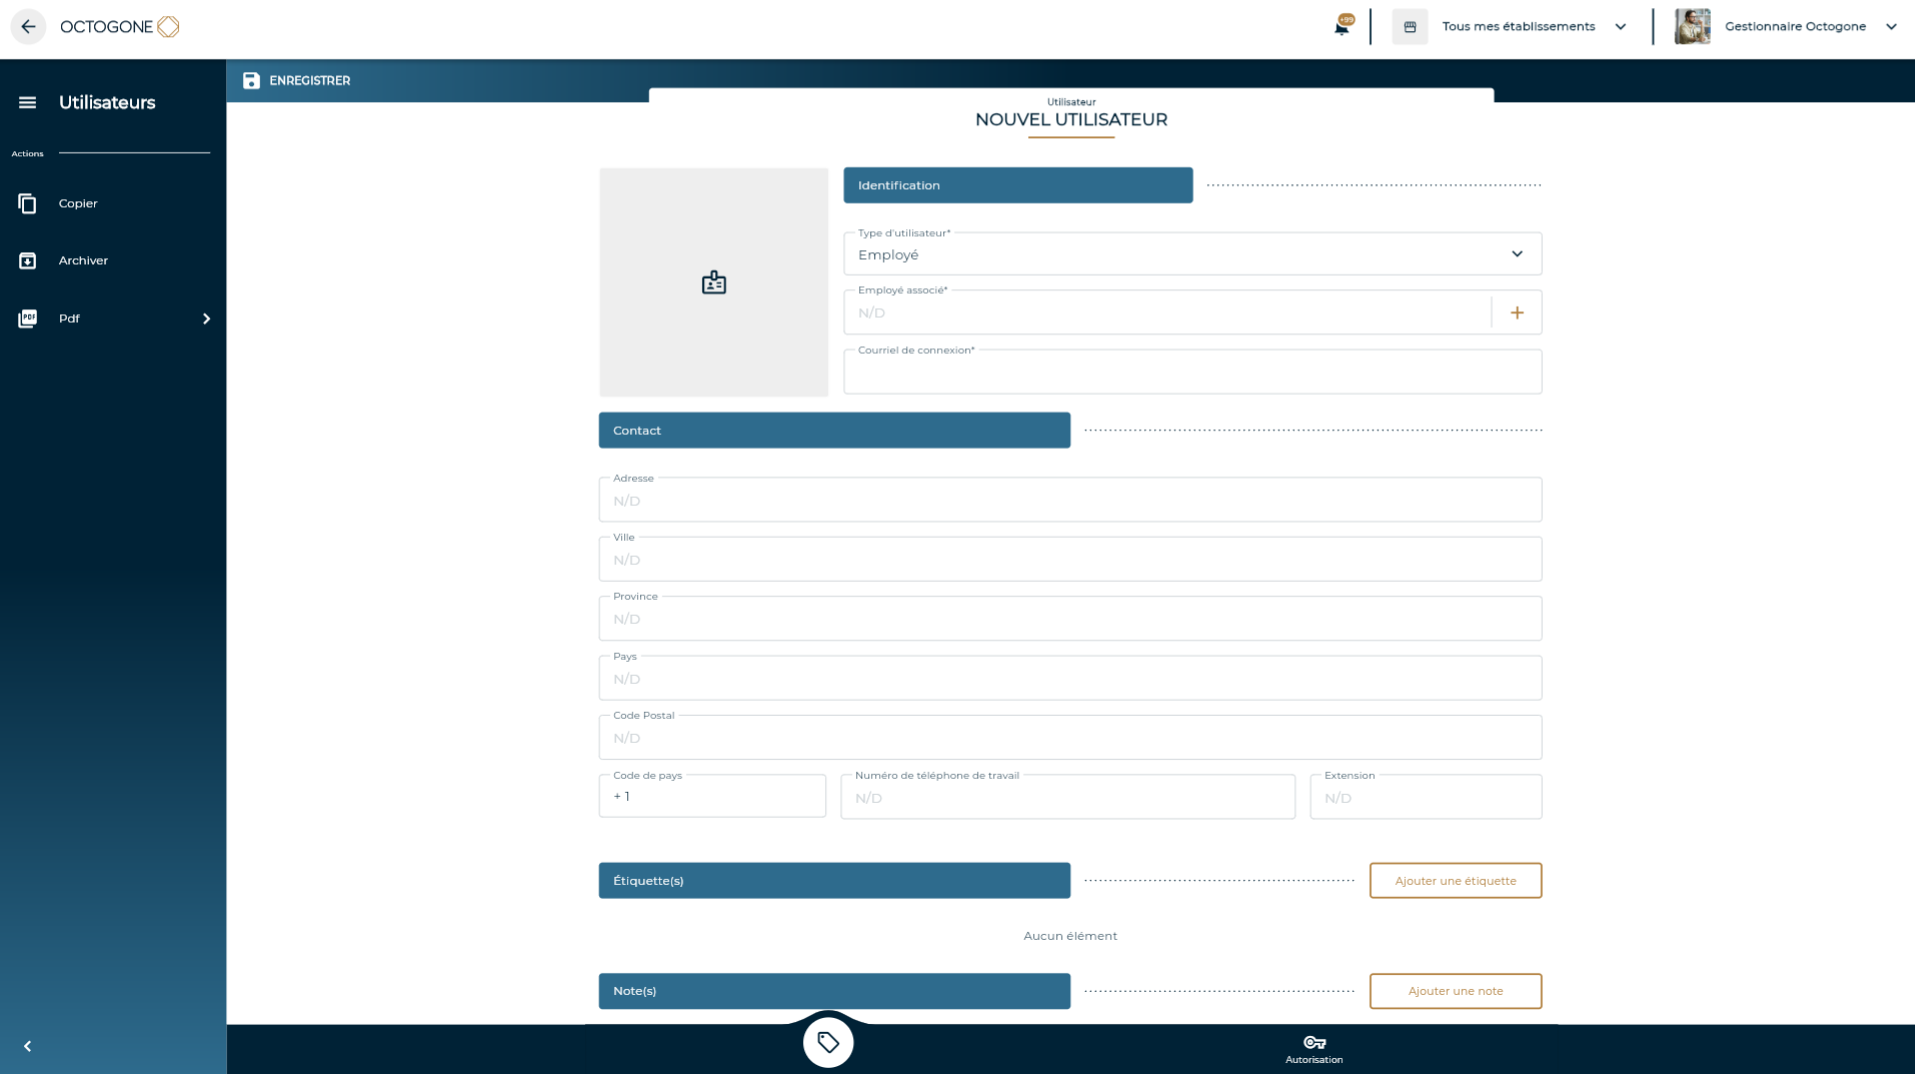This screenshot has width=1915, height=1074.
Task: Add an associated employee with plus icon
Action: [x=1517, y=313]
